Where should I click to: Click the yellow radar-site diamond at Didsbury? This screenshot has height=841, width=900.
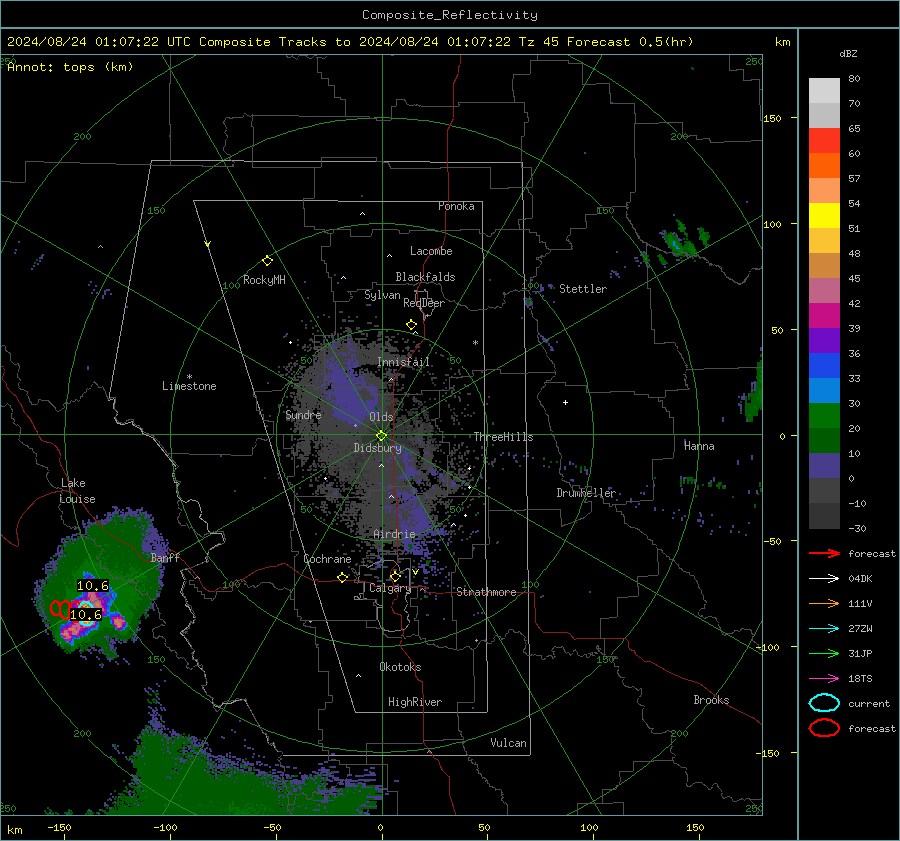pos(381,436)
